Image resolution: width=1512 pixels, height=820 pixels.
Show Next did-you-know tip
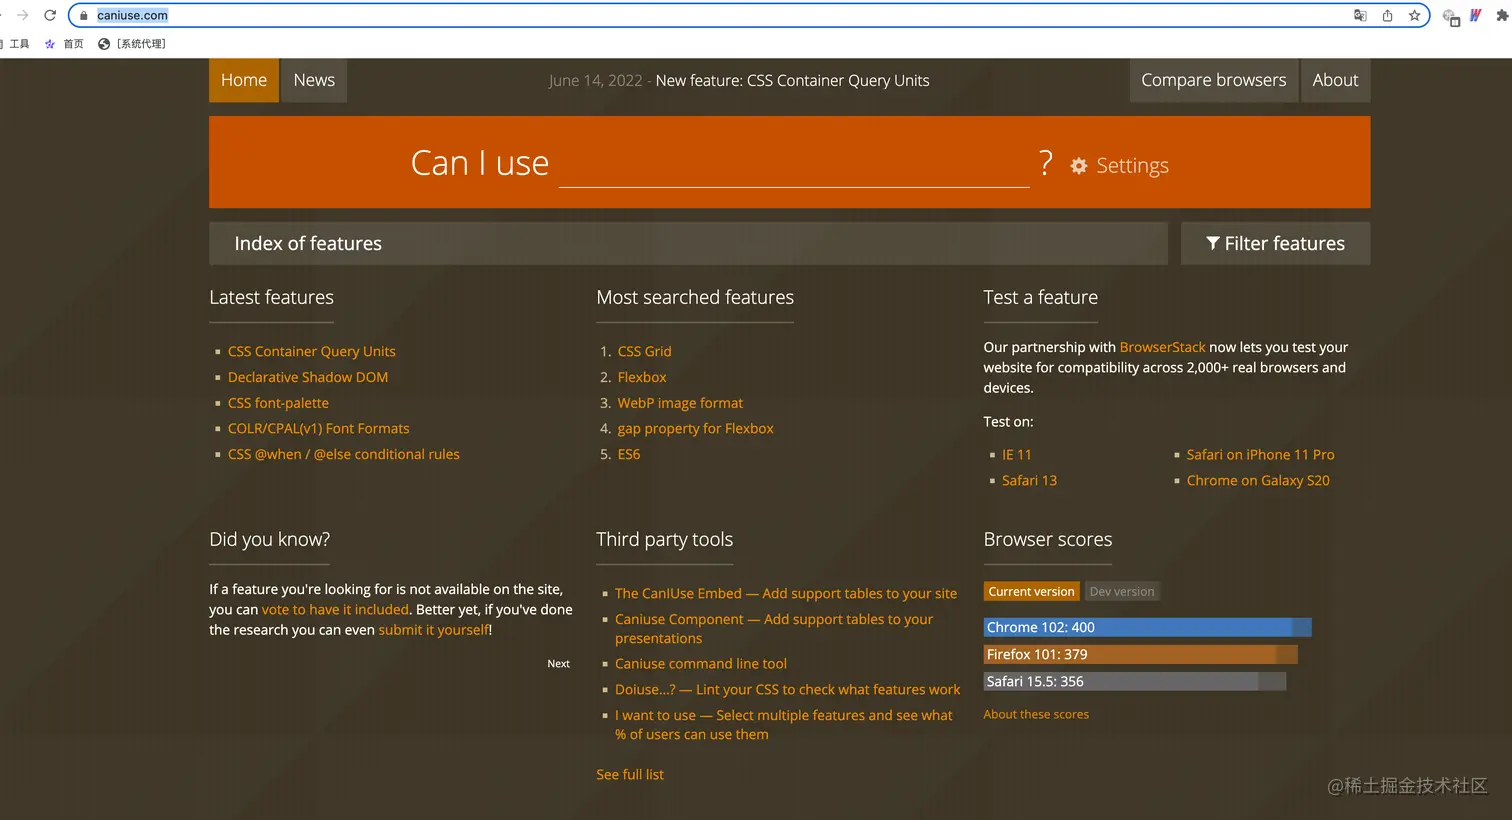point(558,664)
